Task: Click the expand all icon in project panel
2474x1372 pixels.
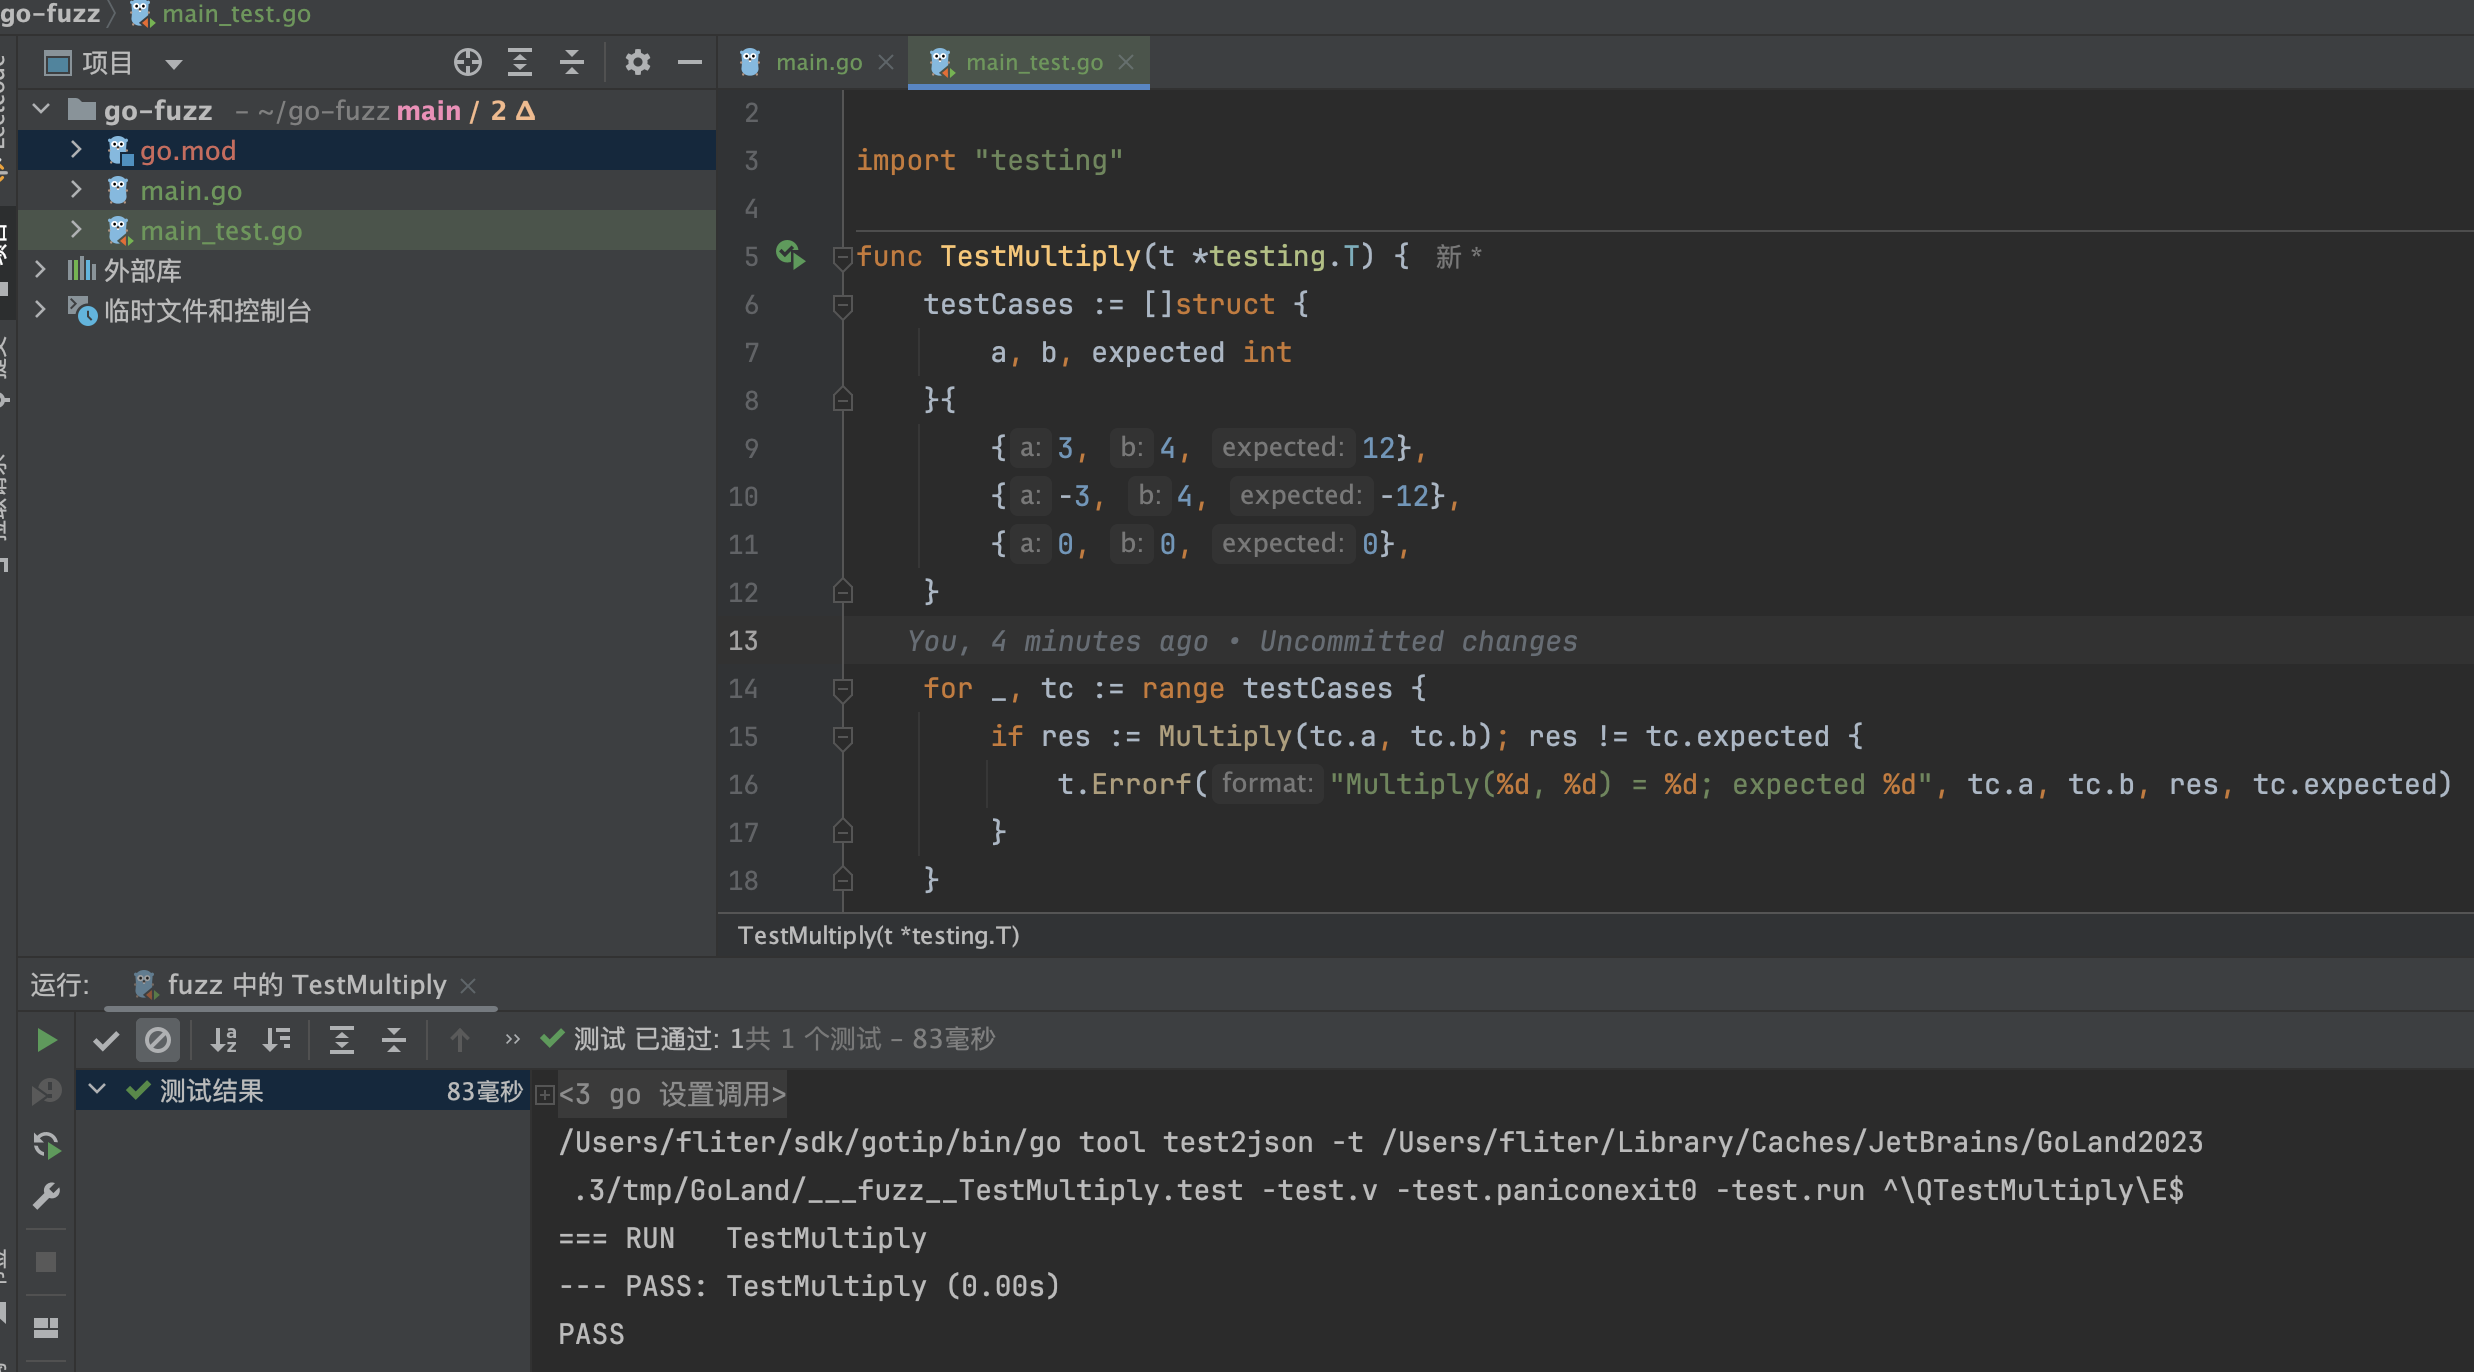Action: point(519,63)
